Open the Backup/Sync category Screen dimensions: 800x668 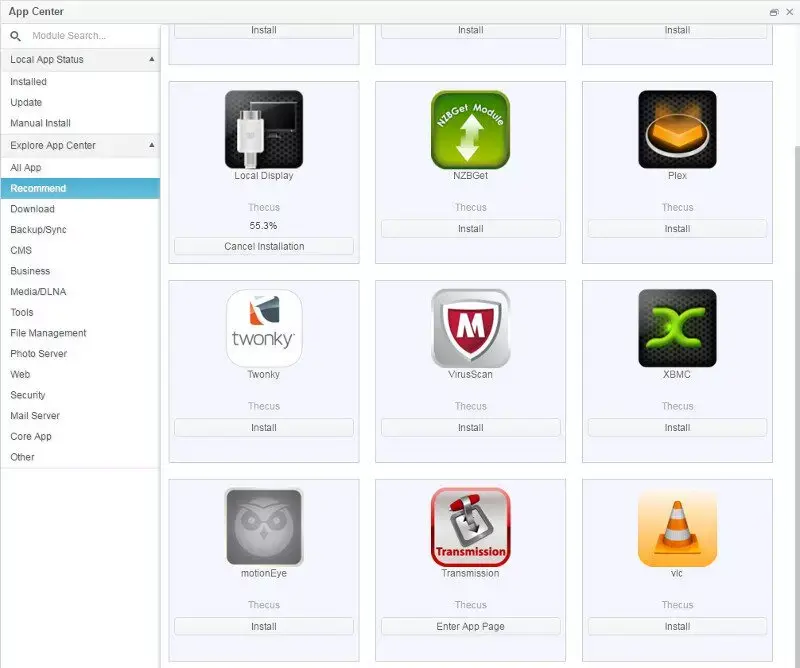coord(80,230)
